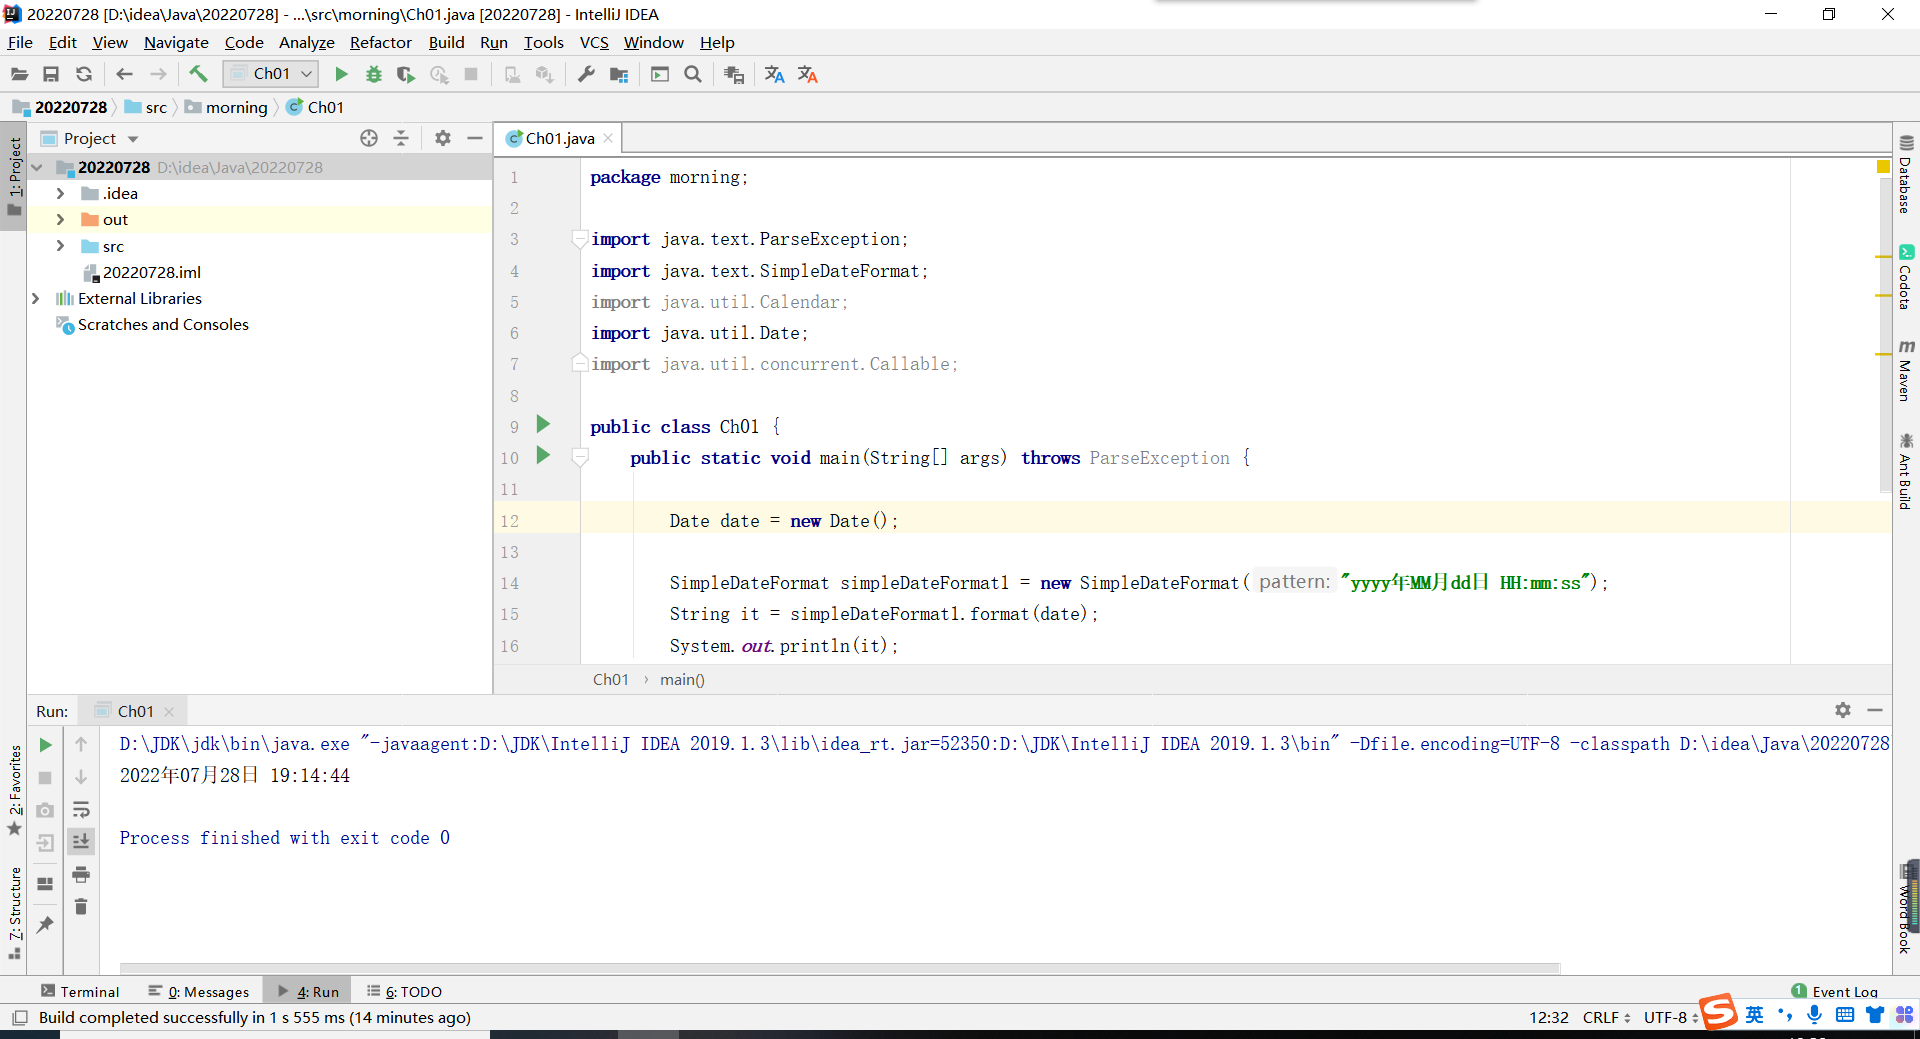
Task: Toggle the Project tool window sidebar button
Action: [14, 176]
